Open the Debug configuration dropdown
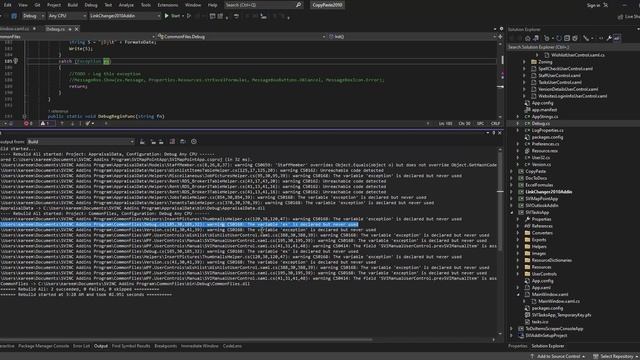 (32, 16)
